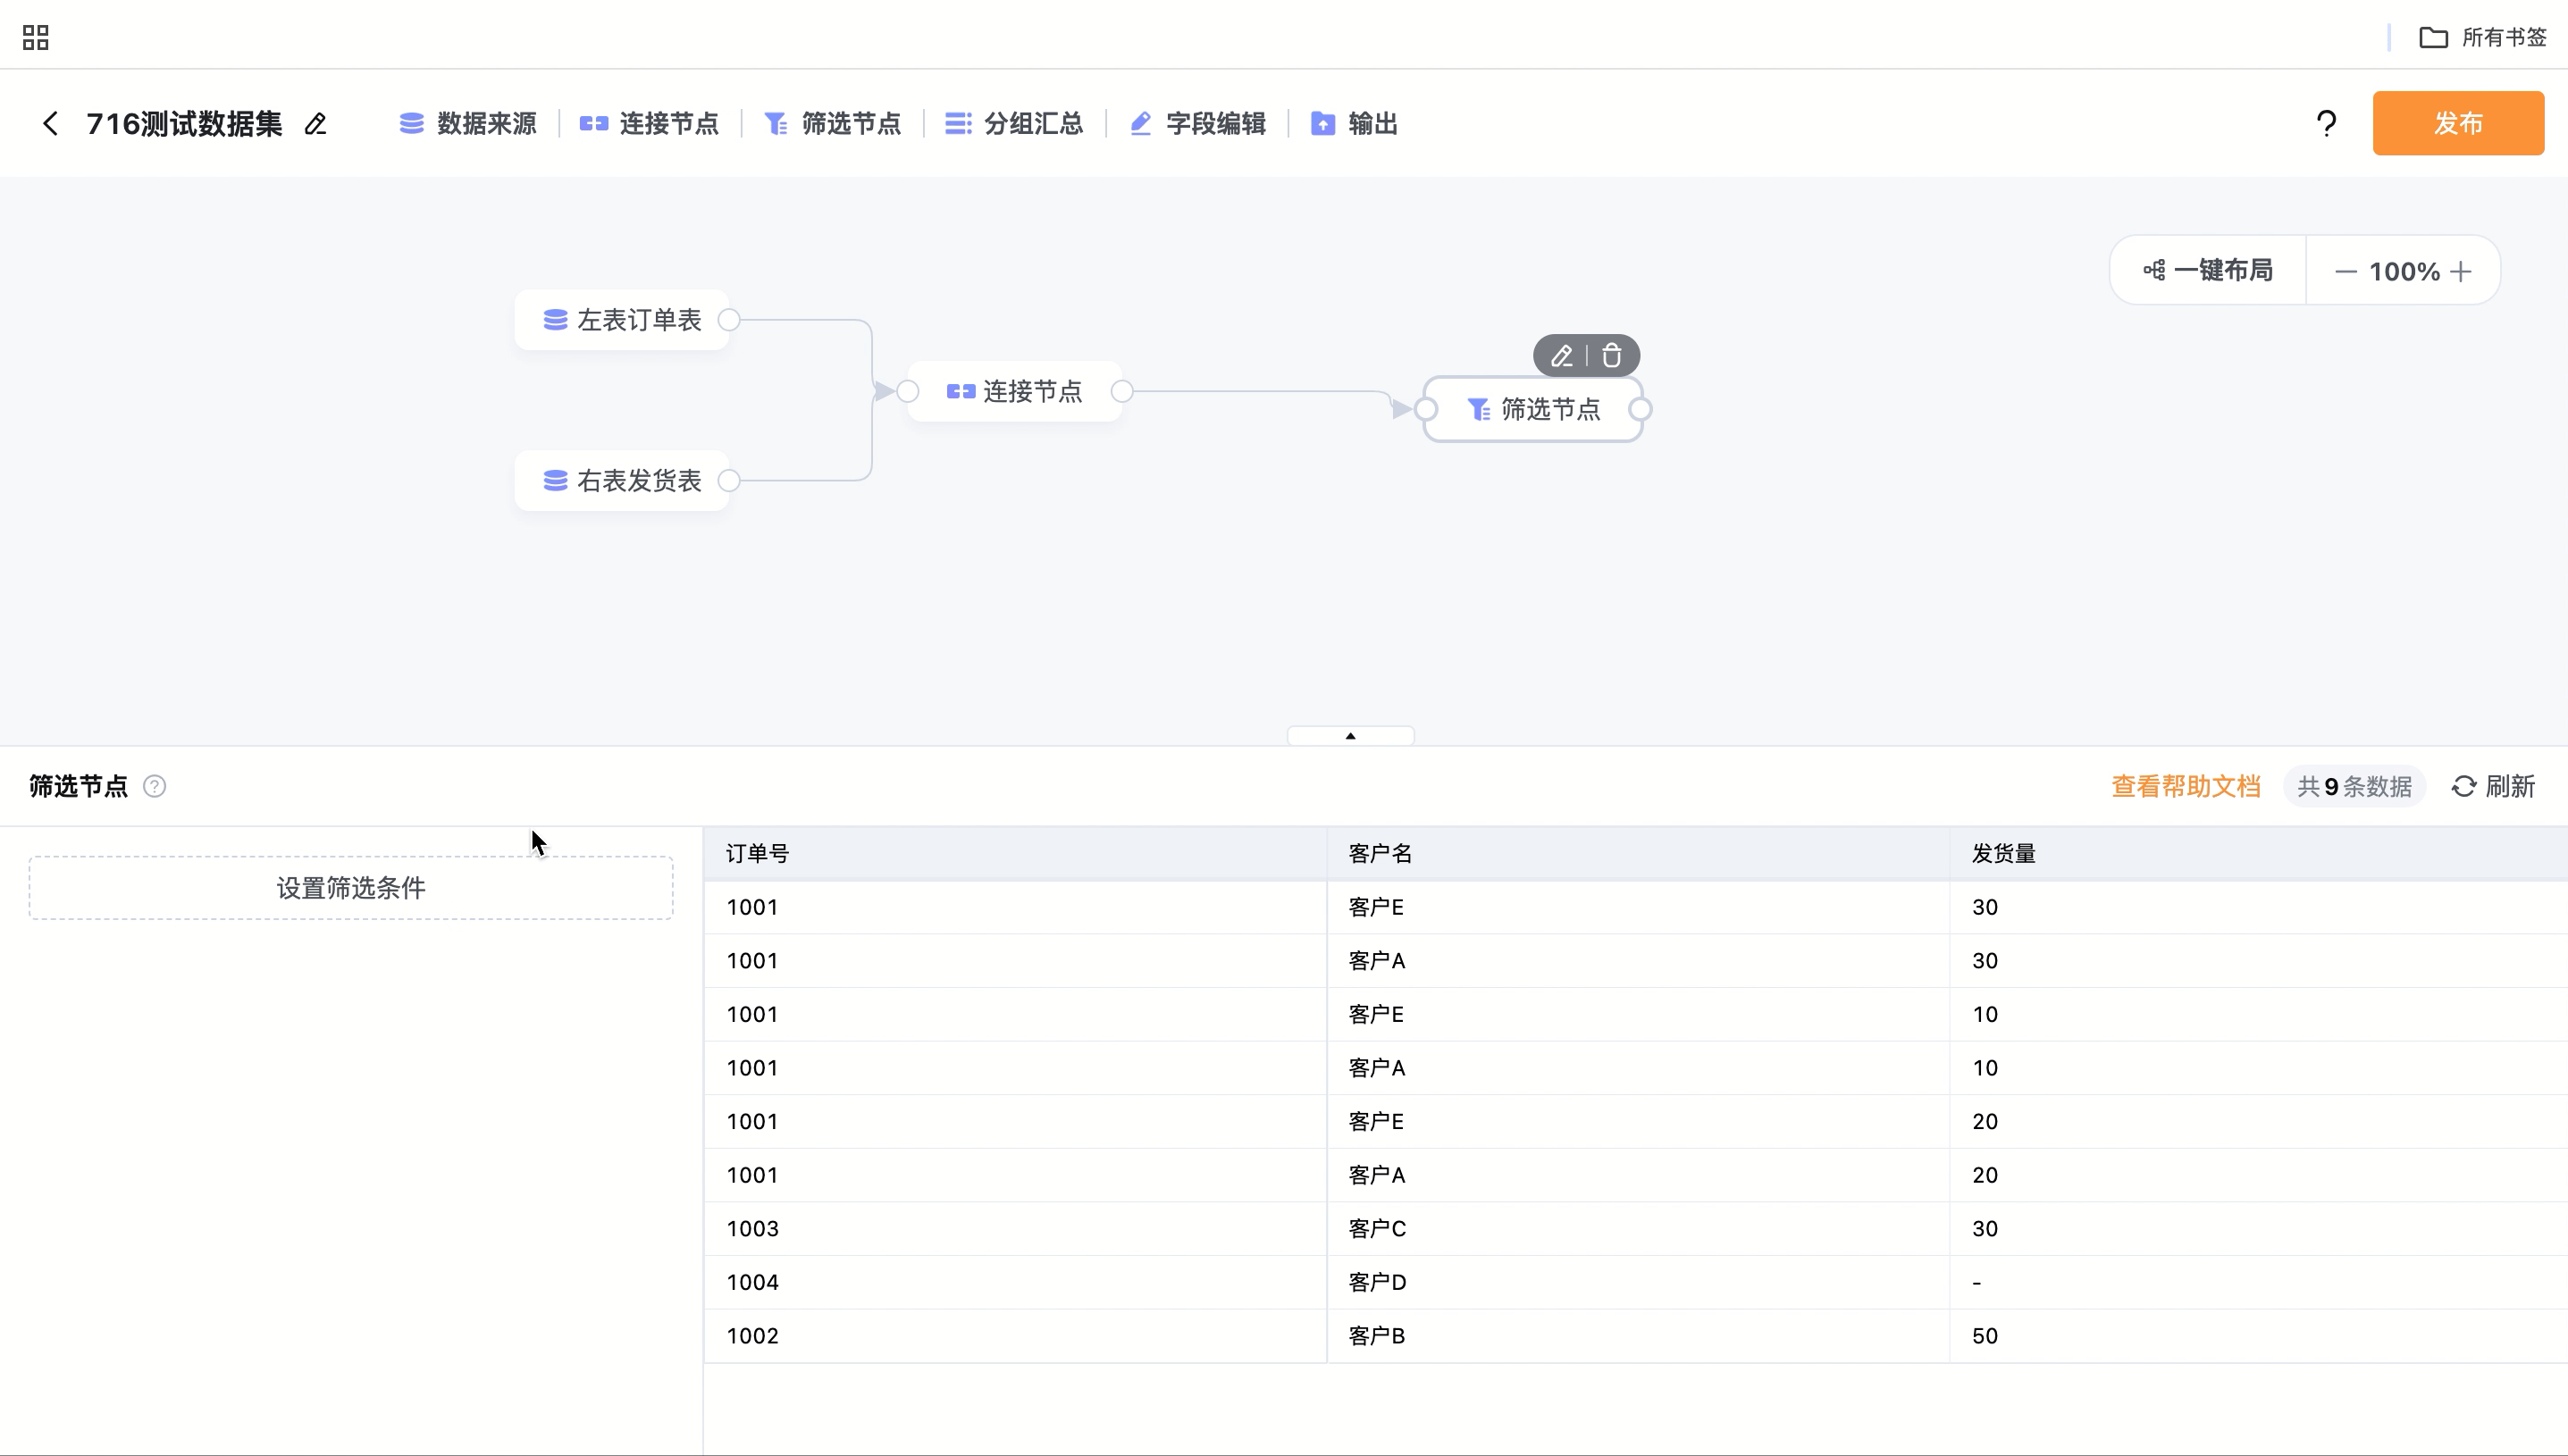Select the 右表发货表 node
This screenshot has height=1456, width=2568.
(622, 481)
